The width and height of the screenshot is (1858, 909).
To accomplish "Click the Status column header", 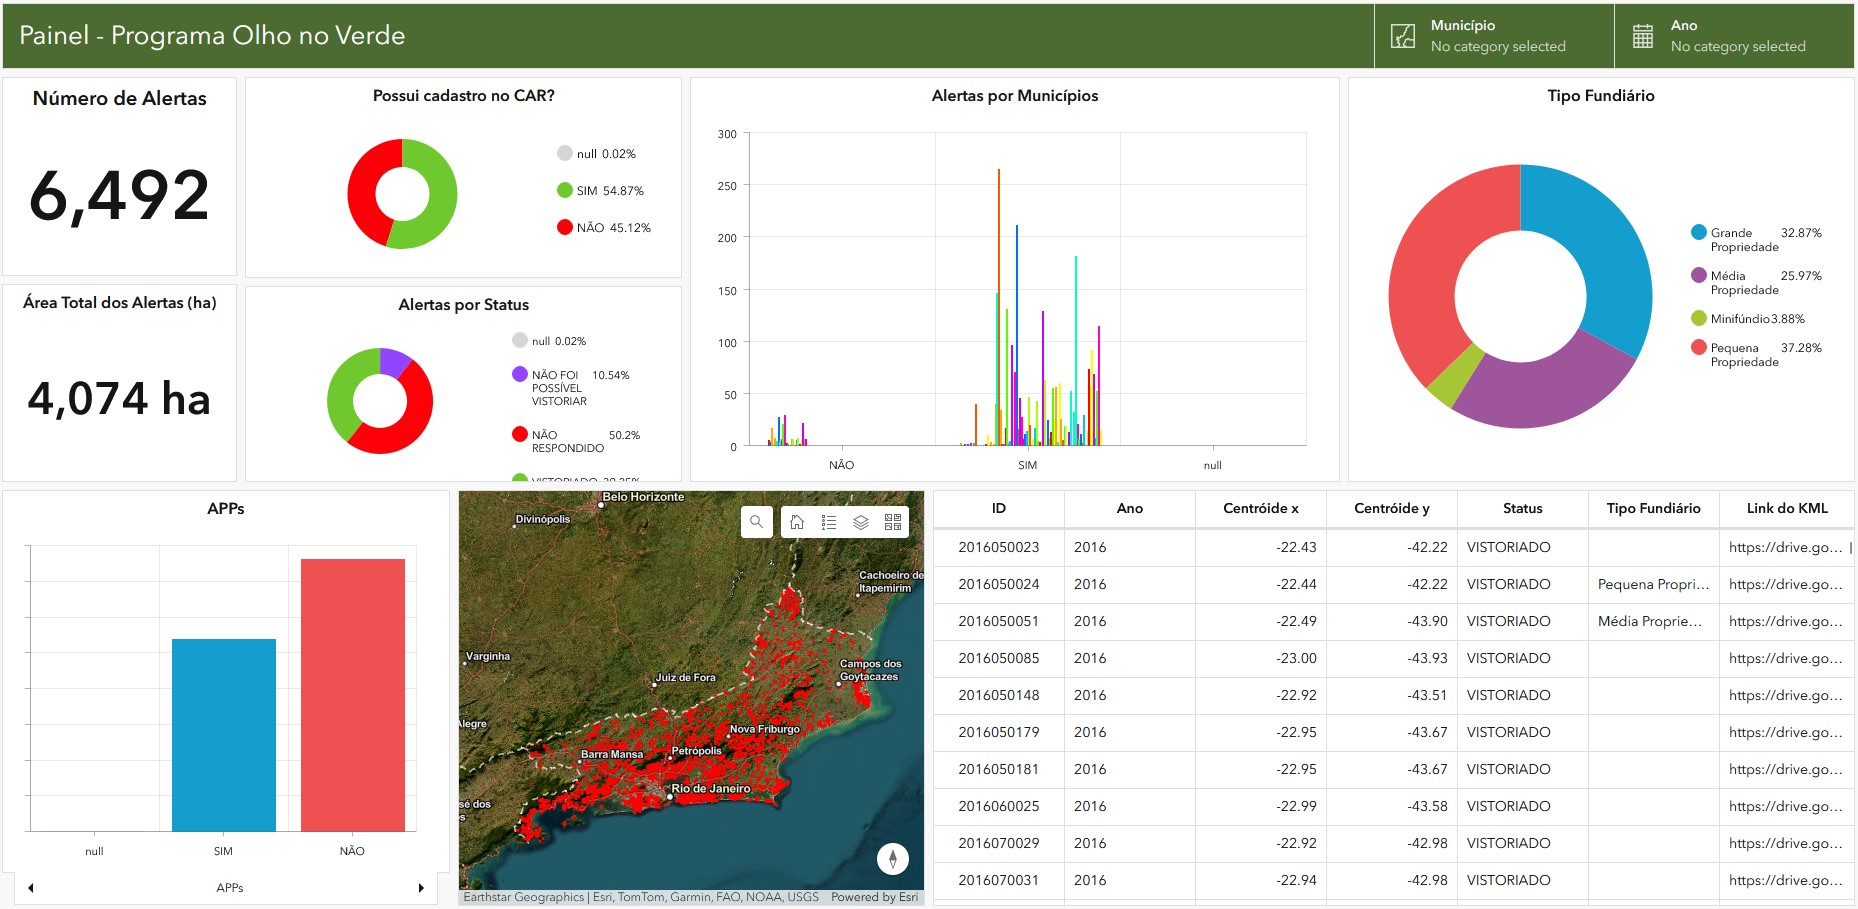I will [1522, 509].
